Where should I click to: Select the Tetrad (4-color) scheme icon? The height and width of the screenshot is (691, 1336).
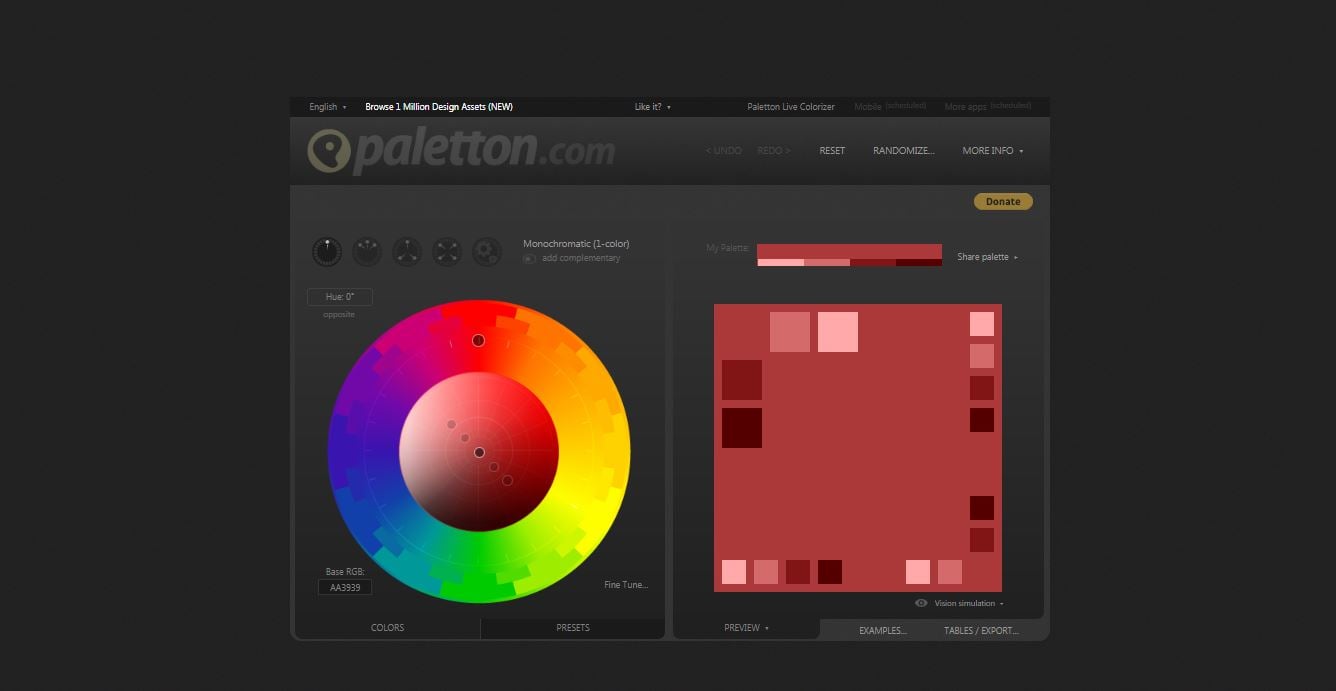pyautogui.click(x=447, y=251)
